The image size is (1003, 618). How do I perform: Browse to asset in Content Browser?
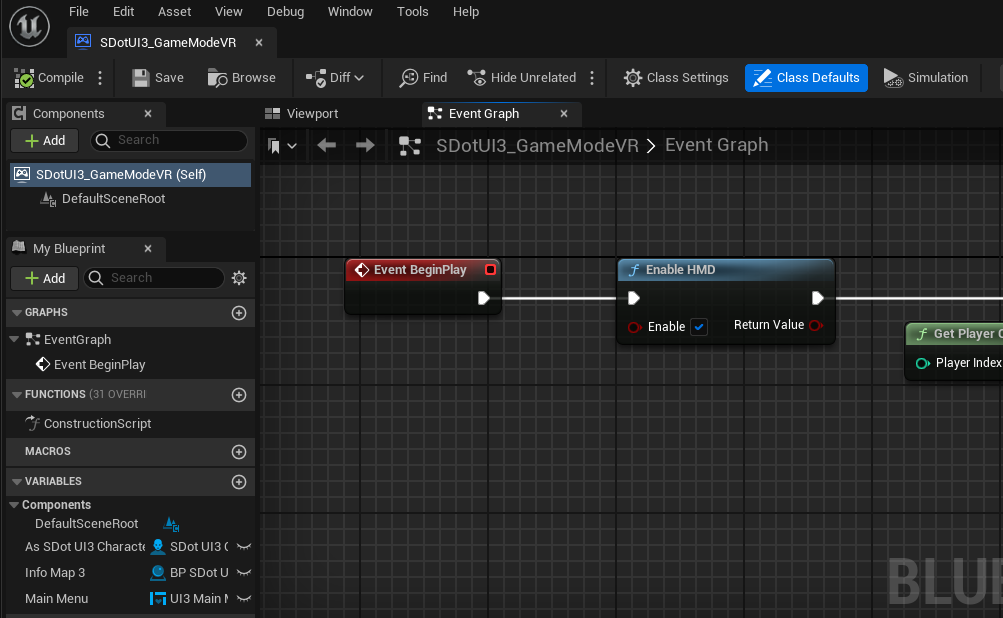(x=242, y=77)
